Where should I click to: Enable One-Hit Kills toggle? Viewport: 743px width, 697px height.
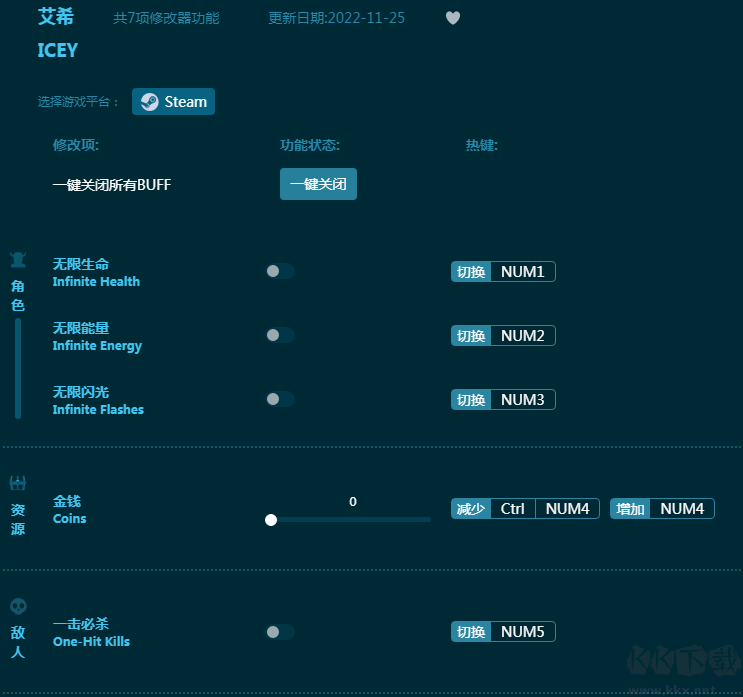pyautogui.click(x=279, y=632)
